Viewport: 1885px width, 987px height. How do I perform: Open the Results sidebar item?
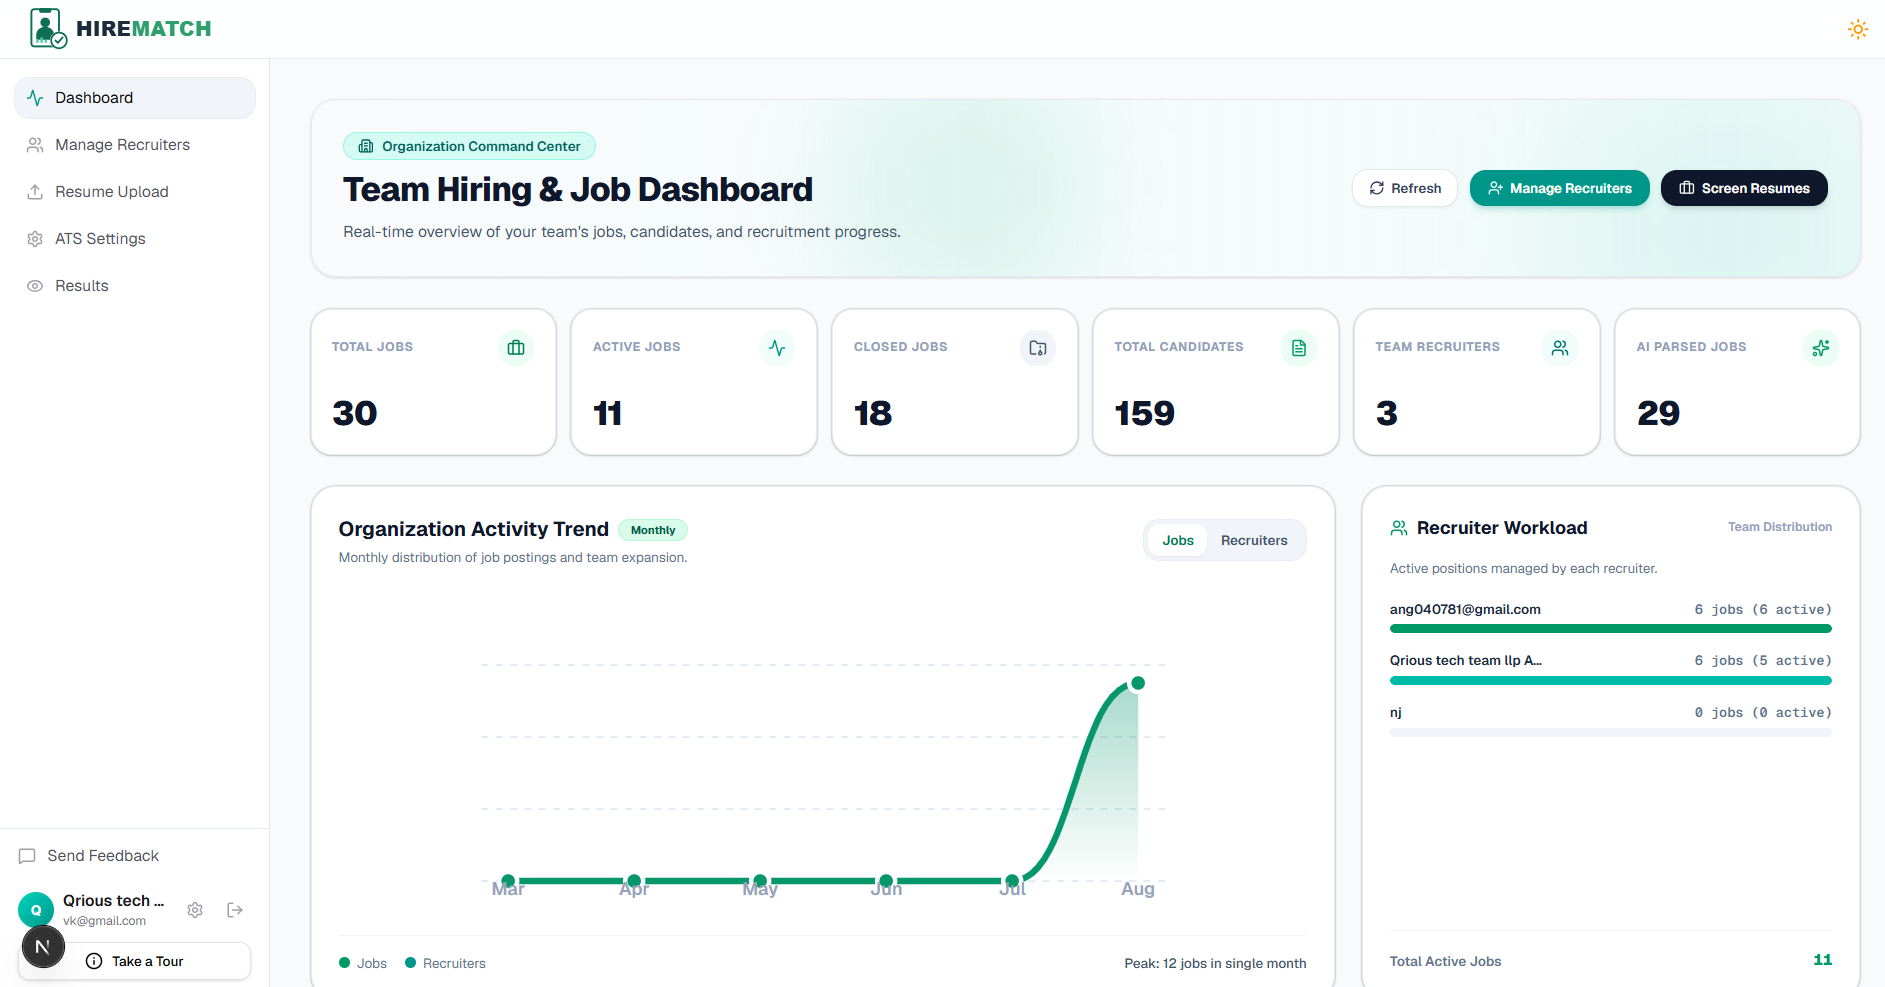(x=135, y=286)
